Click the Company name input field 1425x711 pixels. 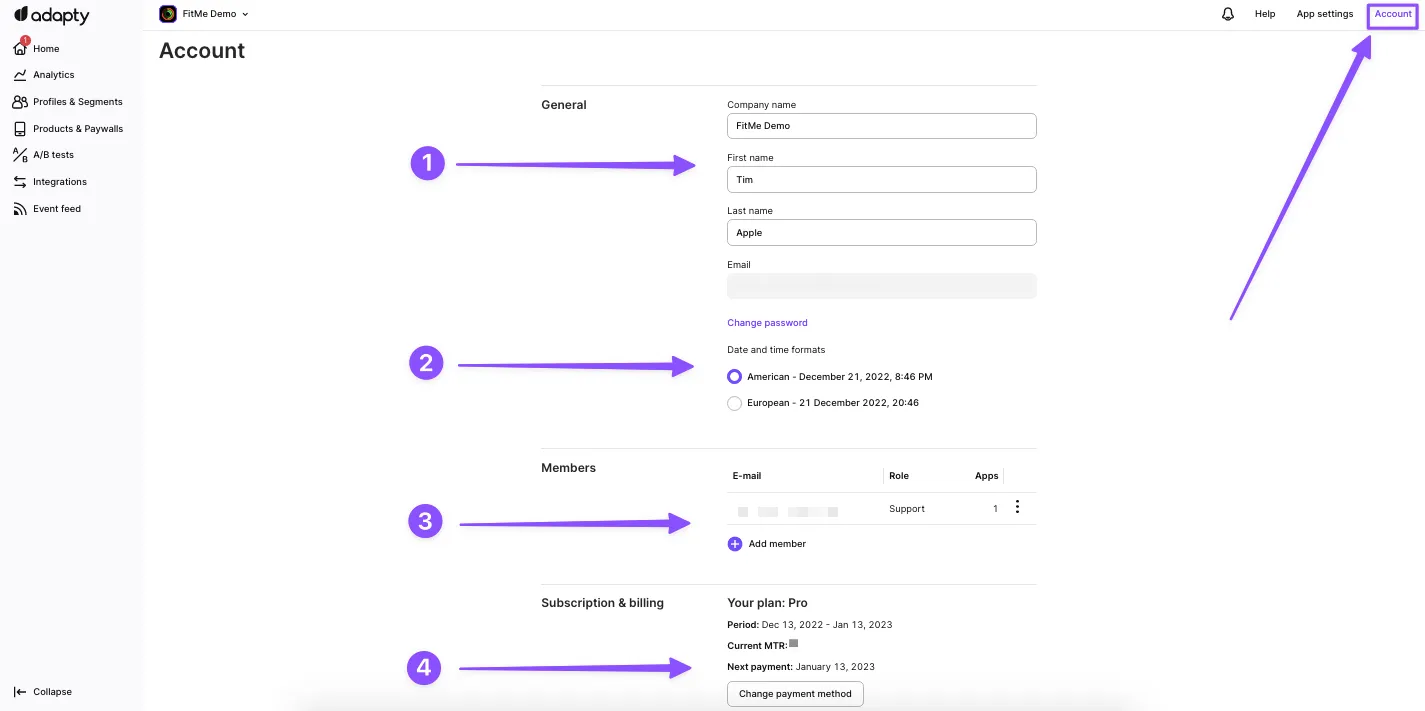click(881, 126)
